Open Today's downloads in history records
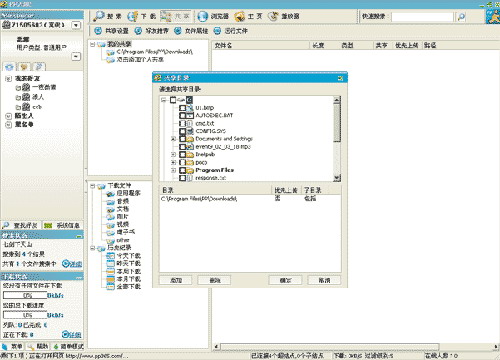The width and height of the screenshot is (500, 360). point(124,256)
